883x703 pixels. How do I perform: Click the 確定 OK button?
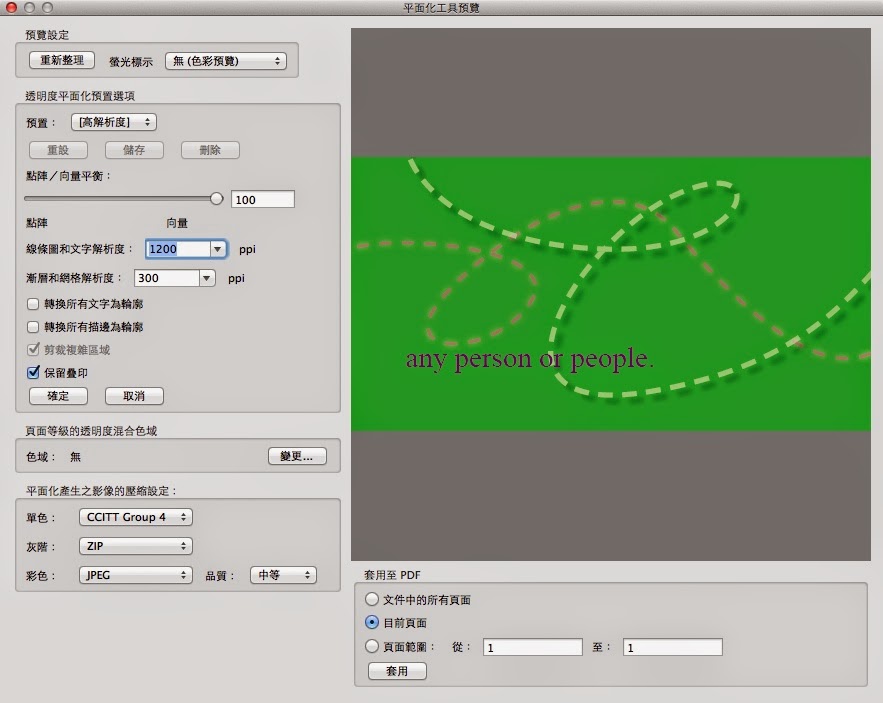click(x=58, y=396)
